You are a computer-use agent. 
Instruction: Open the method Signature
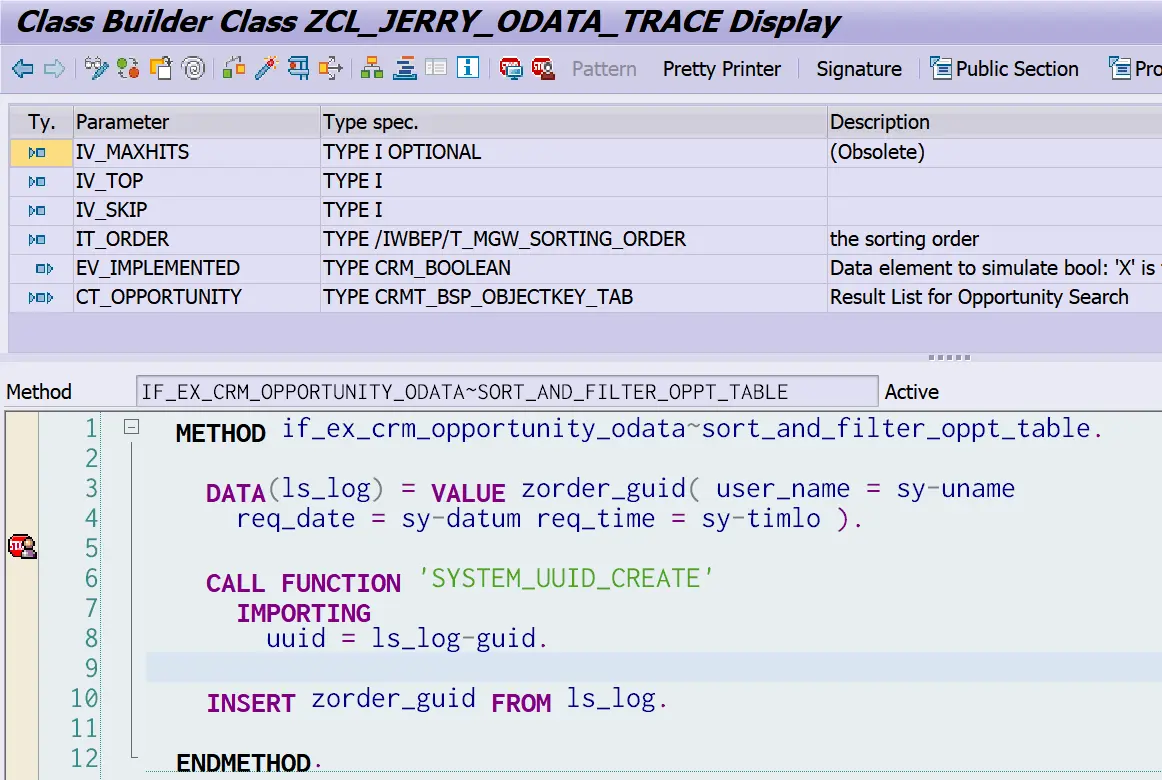859,69
